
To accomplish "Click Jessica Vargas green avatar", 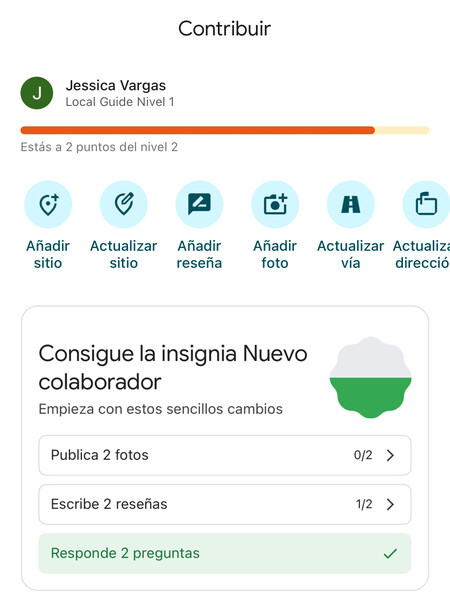I will tap(37, 93).
